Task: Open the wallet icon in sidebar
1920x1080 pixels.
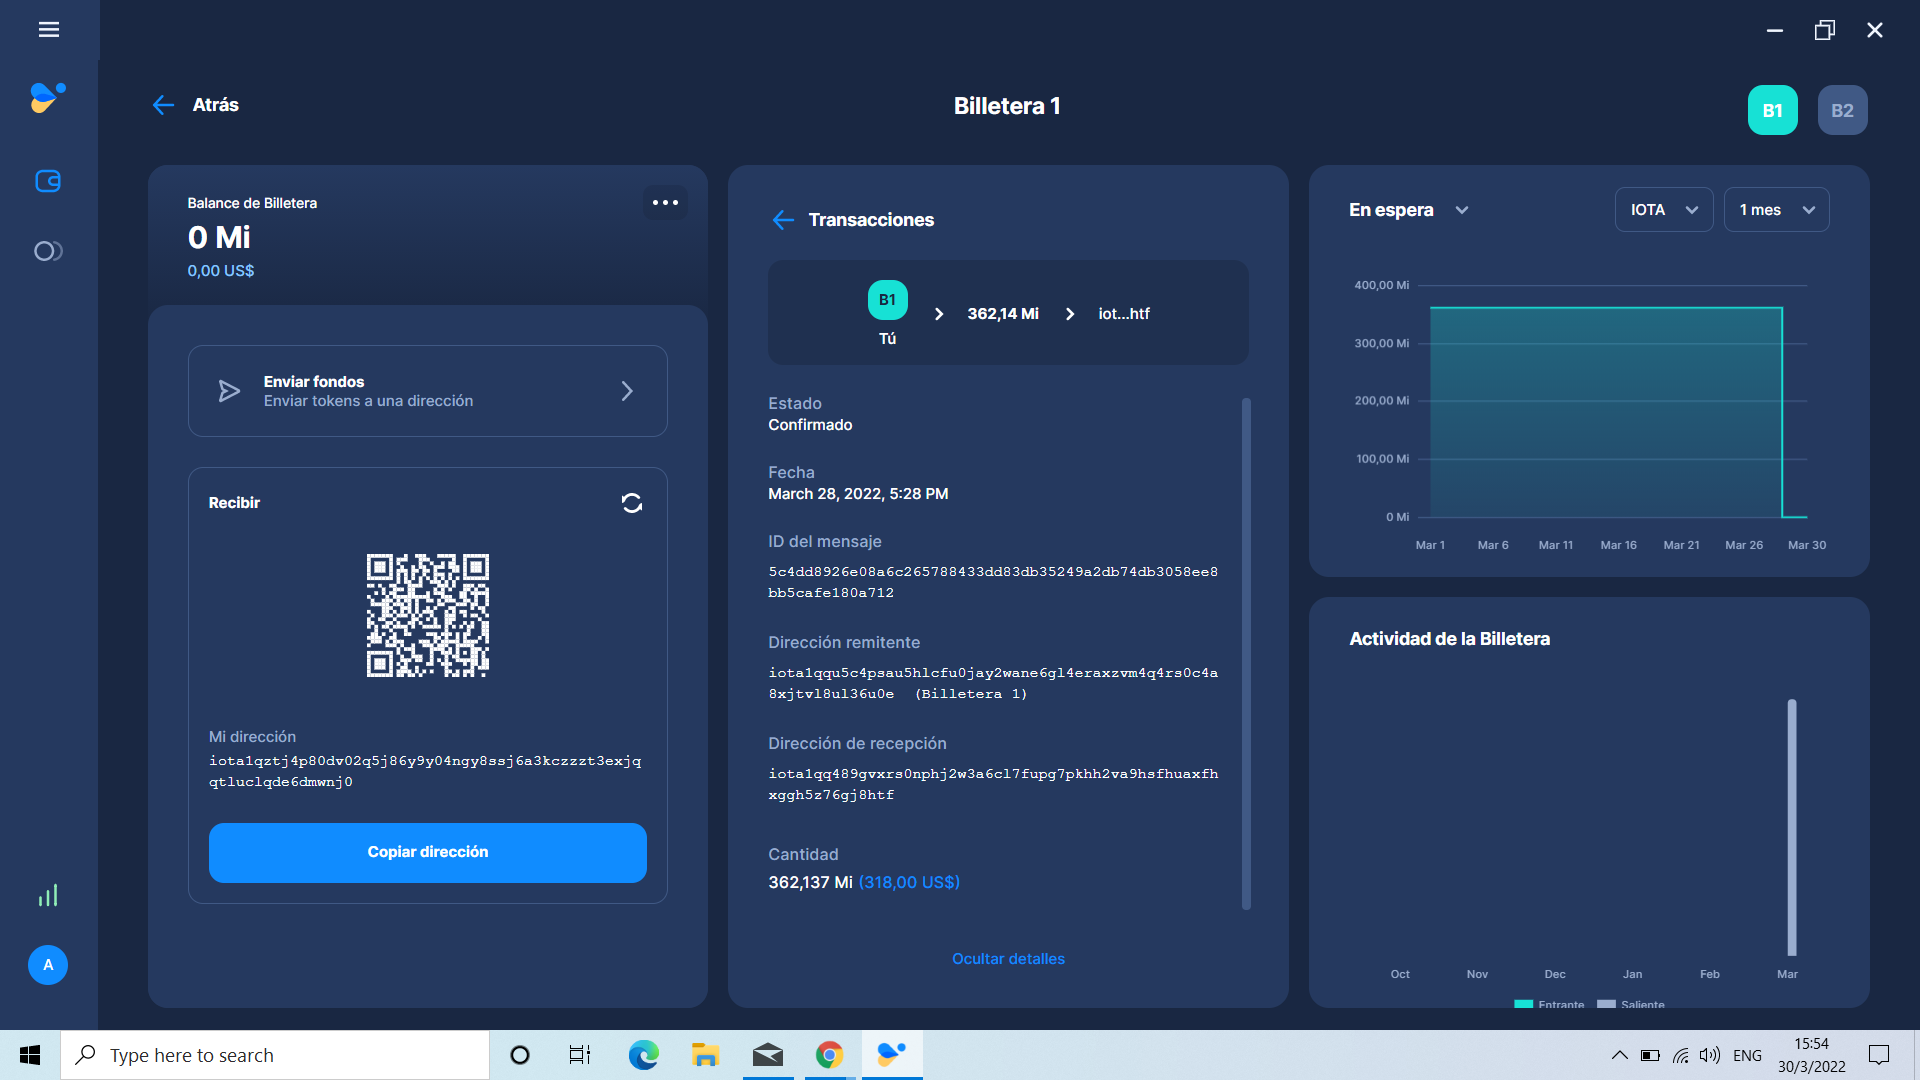Action: pos(48,181)
